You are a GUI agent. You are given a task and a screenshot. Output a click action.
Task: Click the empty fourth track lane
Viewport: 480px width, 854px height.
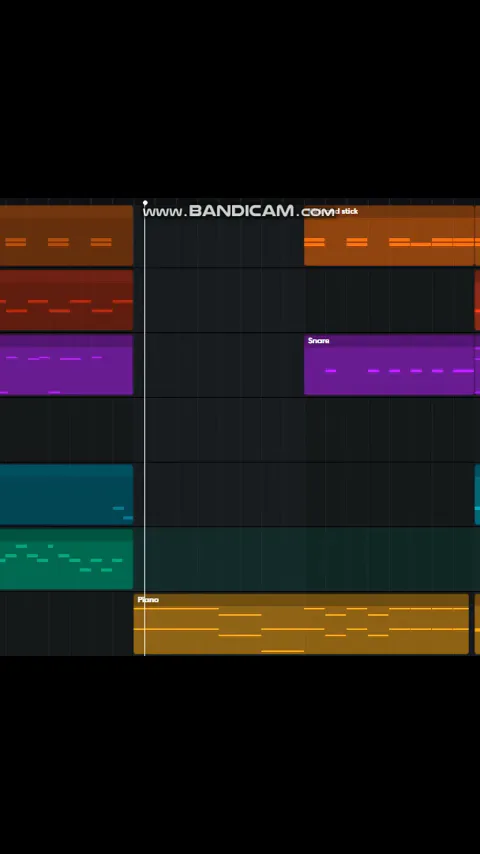[x=240, y=430]
